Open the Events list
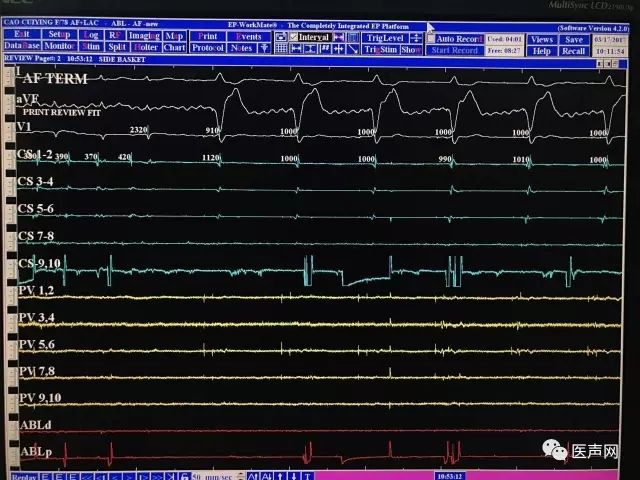The width and height of the screenshot is (640, 480). (x=248, y=36)
